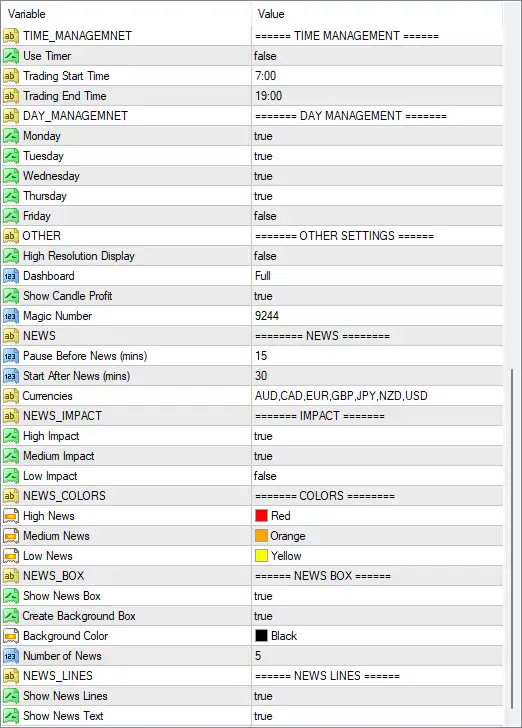Select the Tuesday variable label

click(x=43, y=156)
